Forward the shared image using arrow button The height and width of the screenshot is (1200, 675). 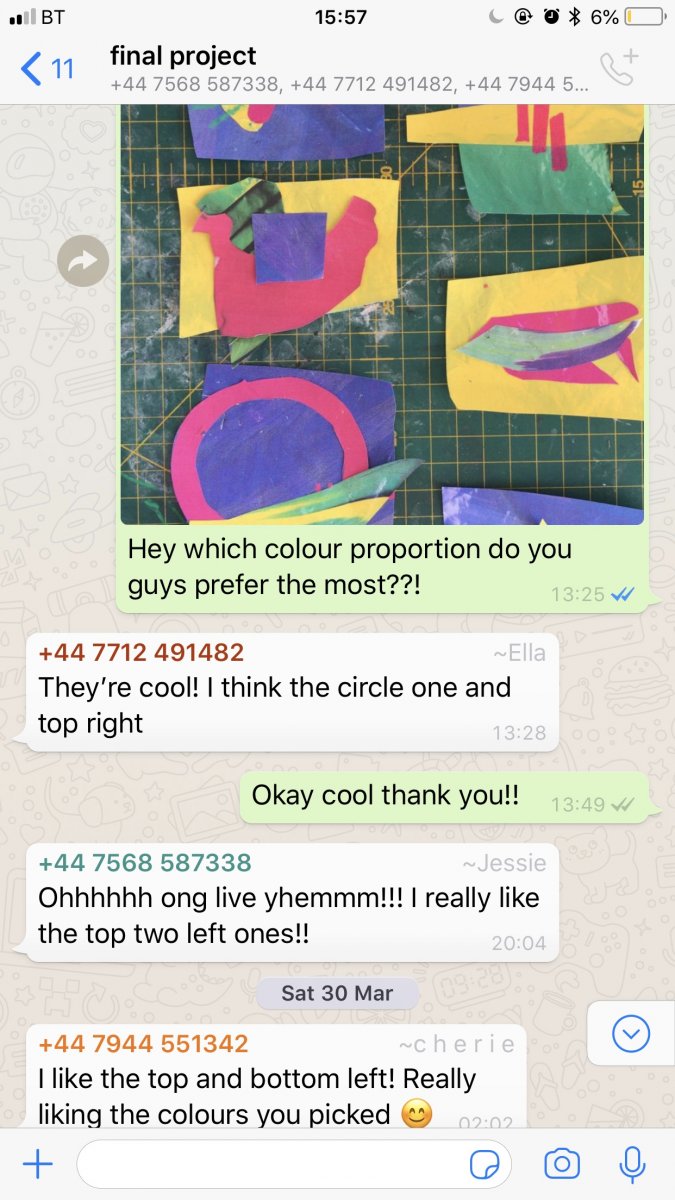pos(83,261)
